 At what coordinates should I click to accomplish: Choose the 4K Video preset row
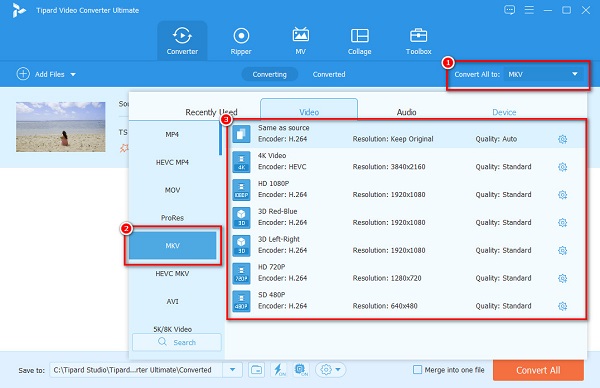tap(407, 162)
